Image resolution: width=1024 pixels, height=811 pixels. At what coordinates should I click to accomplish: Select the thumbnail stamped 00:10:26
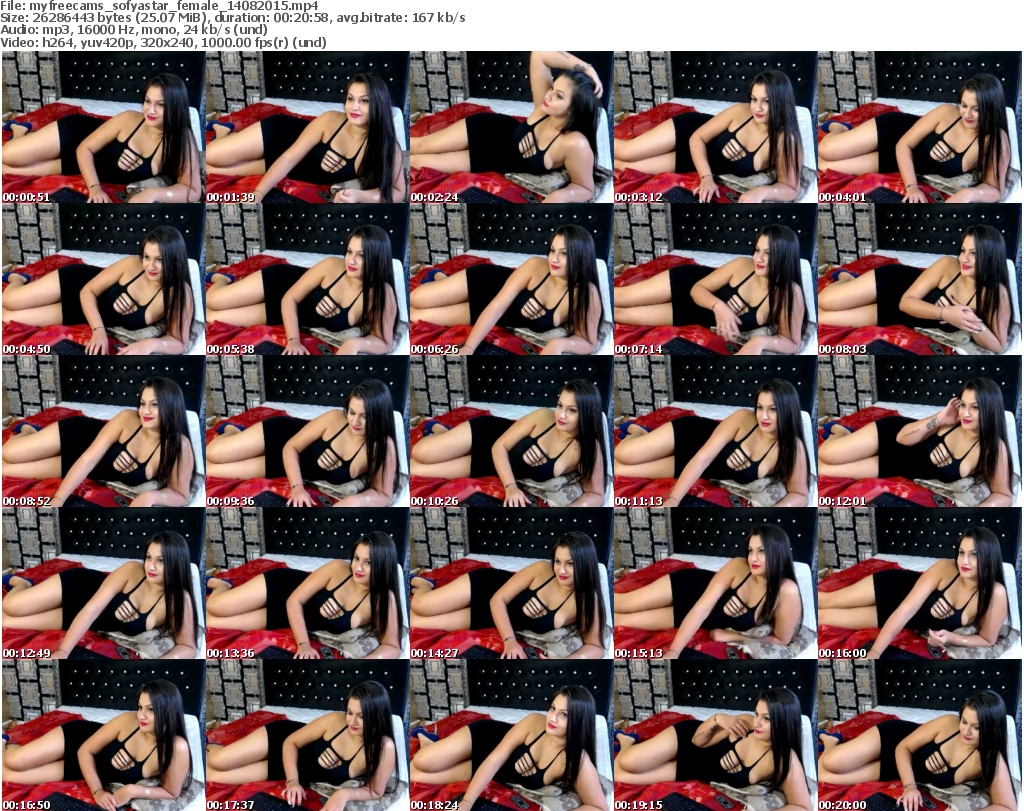point(511,432)
